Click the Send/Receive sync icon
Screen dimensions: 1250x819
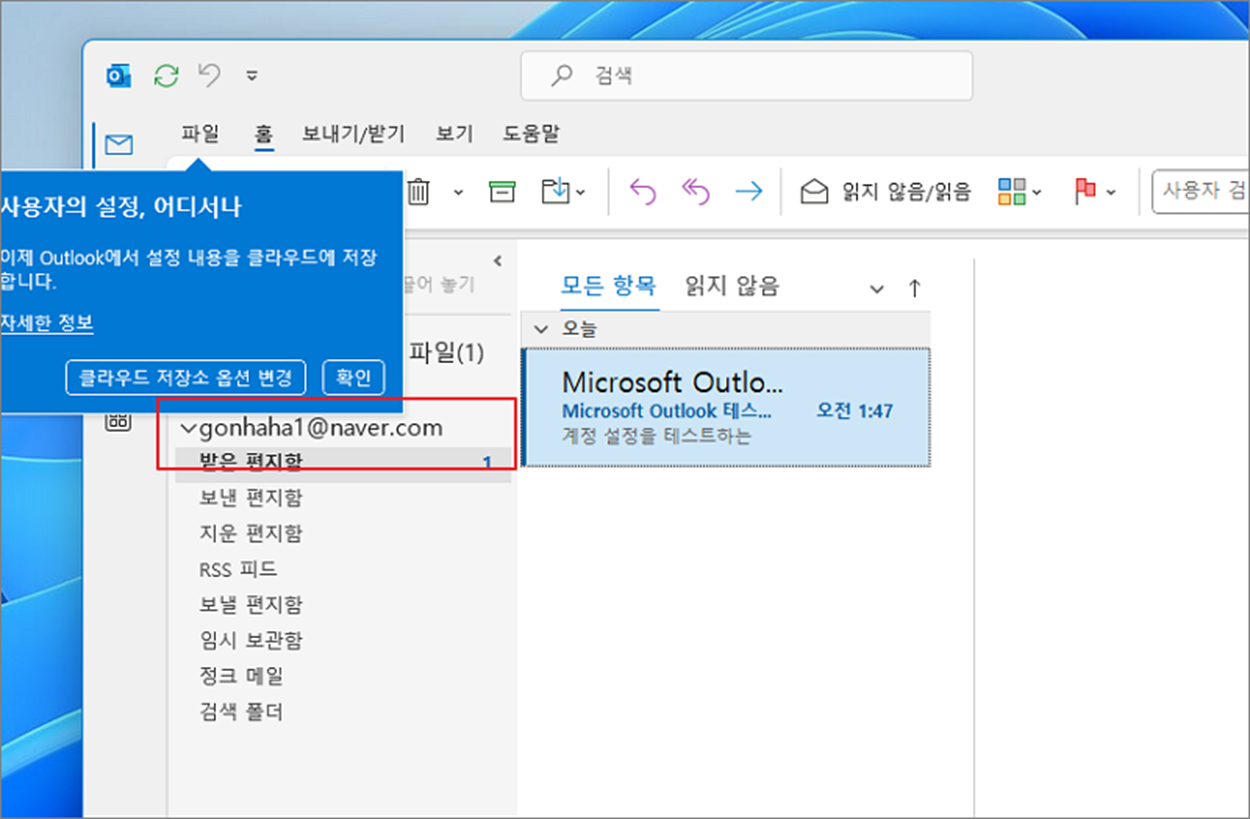[166, 75]
